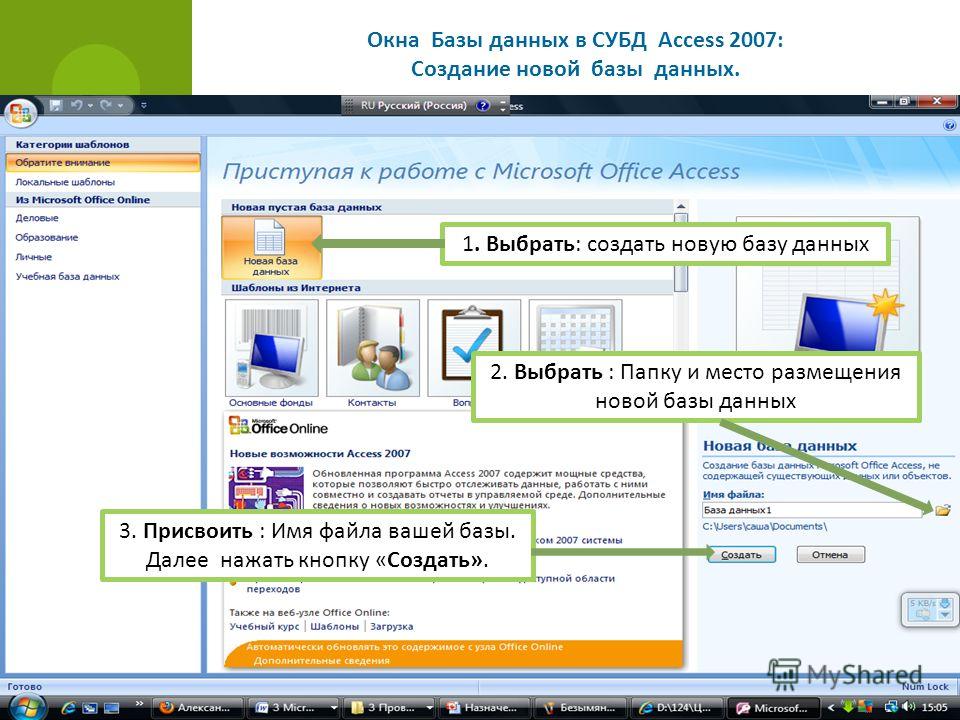Click the network speed desktop gadget
The width and height of the screenshot is (960, 720).
(930, 609)
